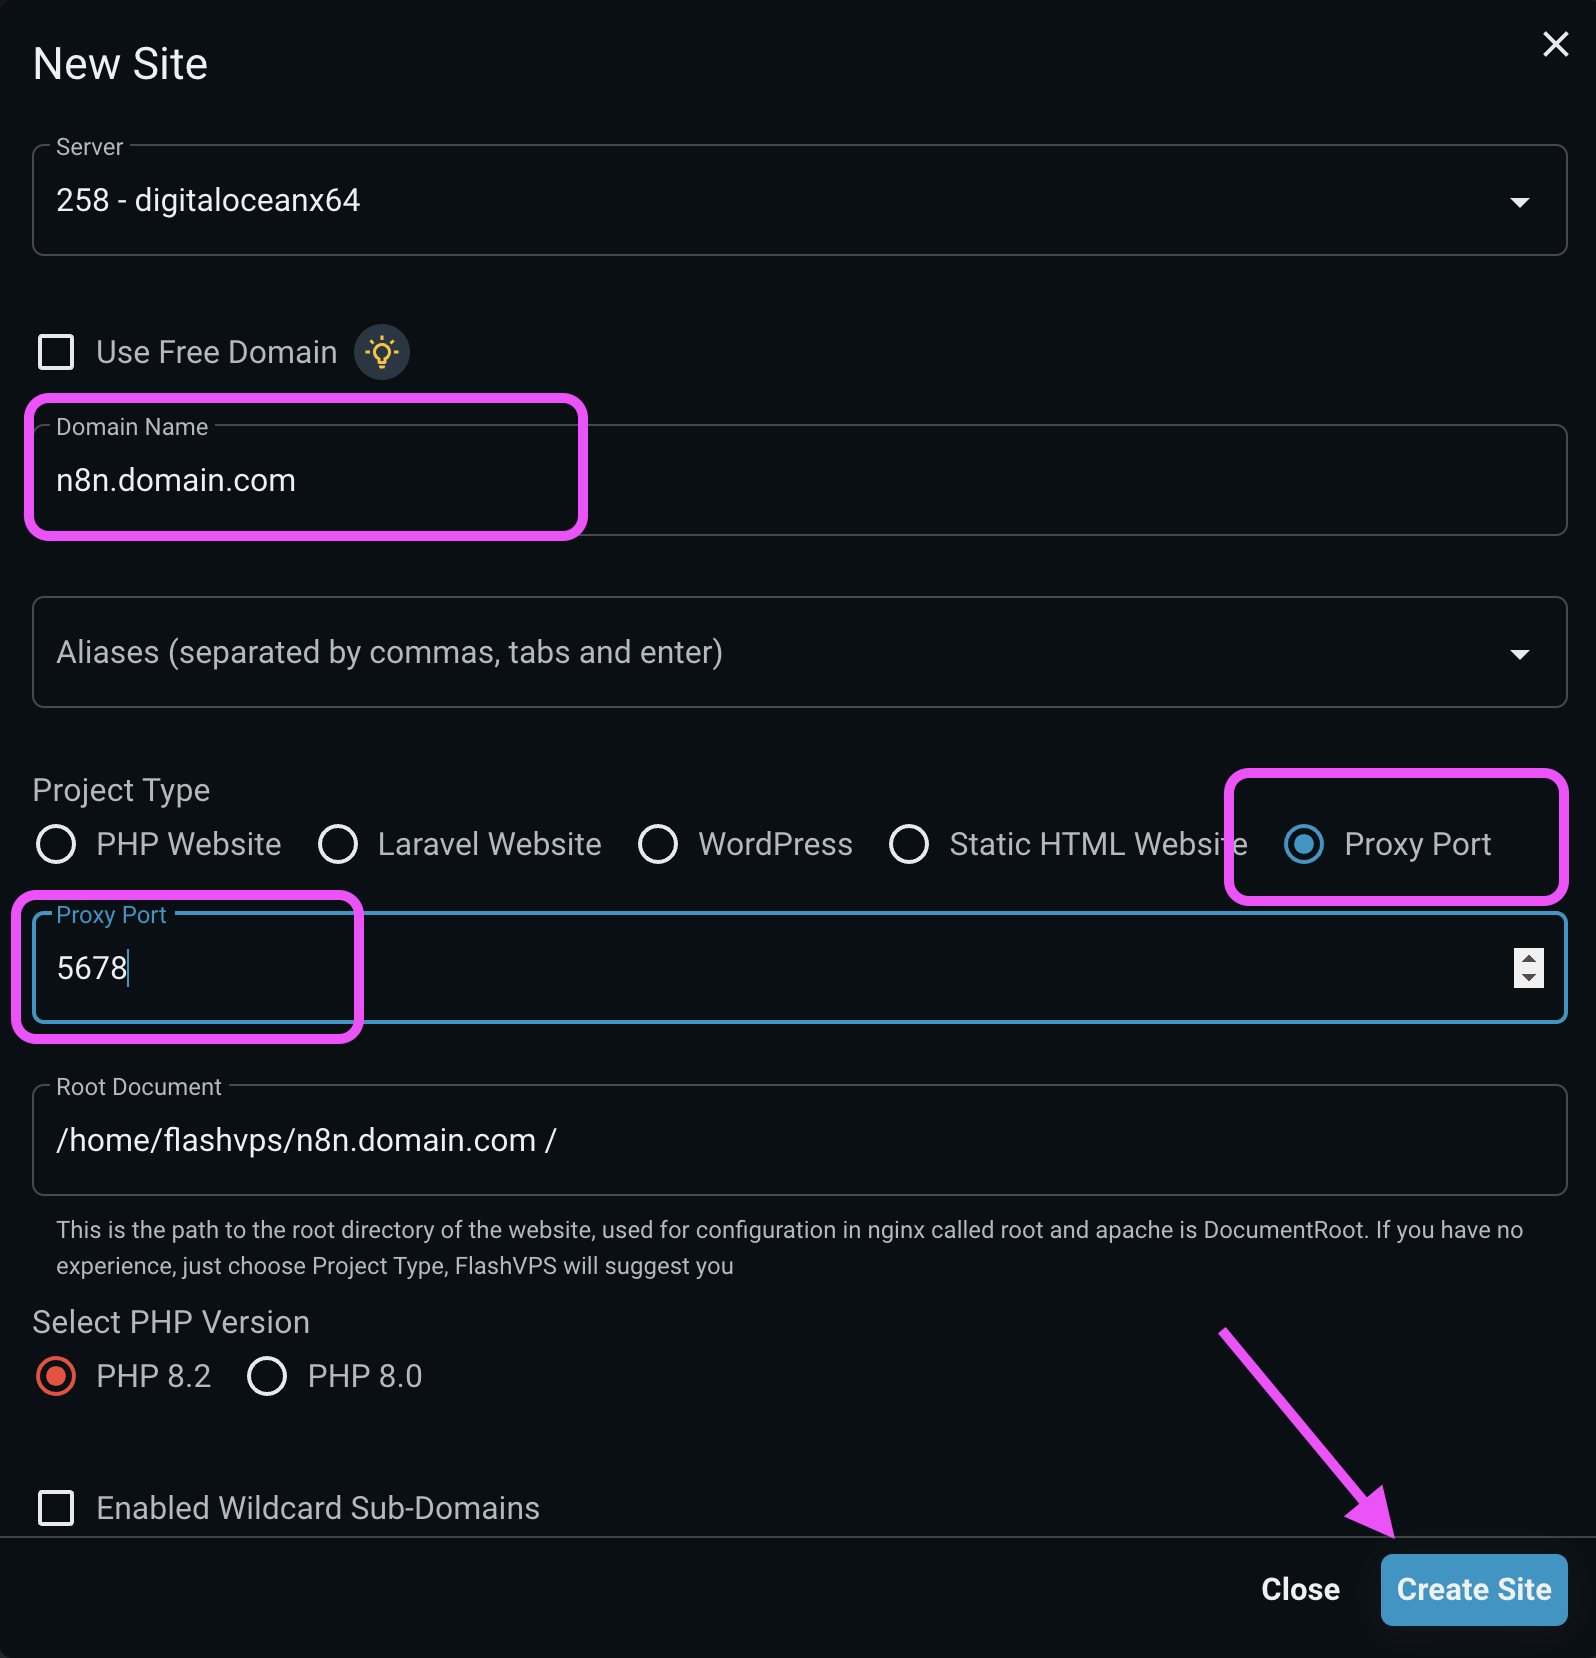The height and width of the screenshot is (1658, 1596).
Task: Enable the Use Free Domain checkbox
Action: (56, 352)
